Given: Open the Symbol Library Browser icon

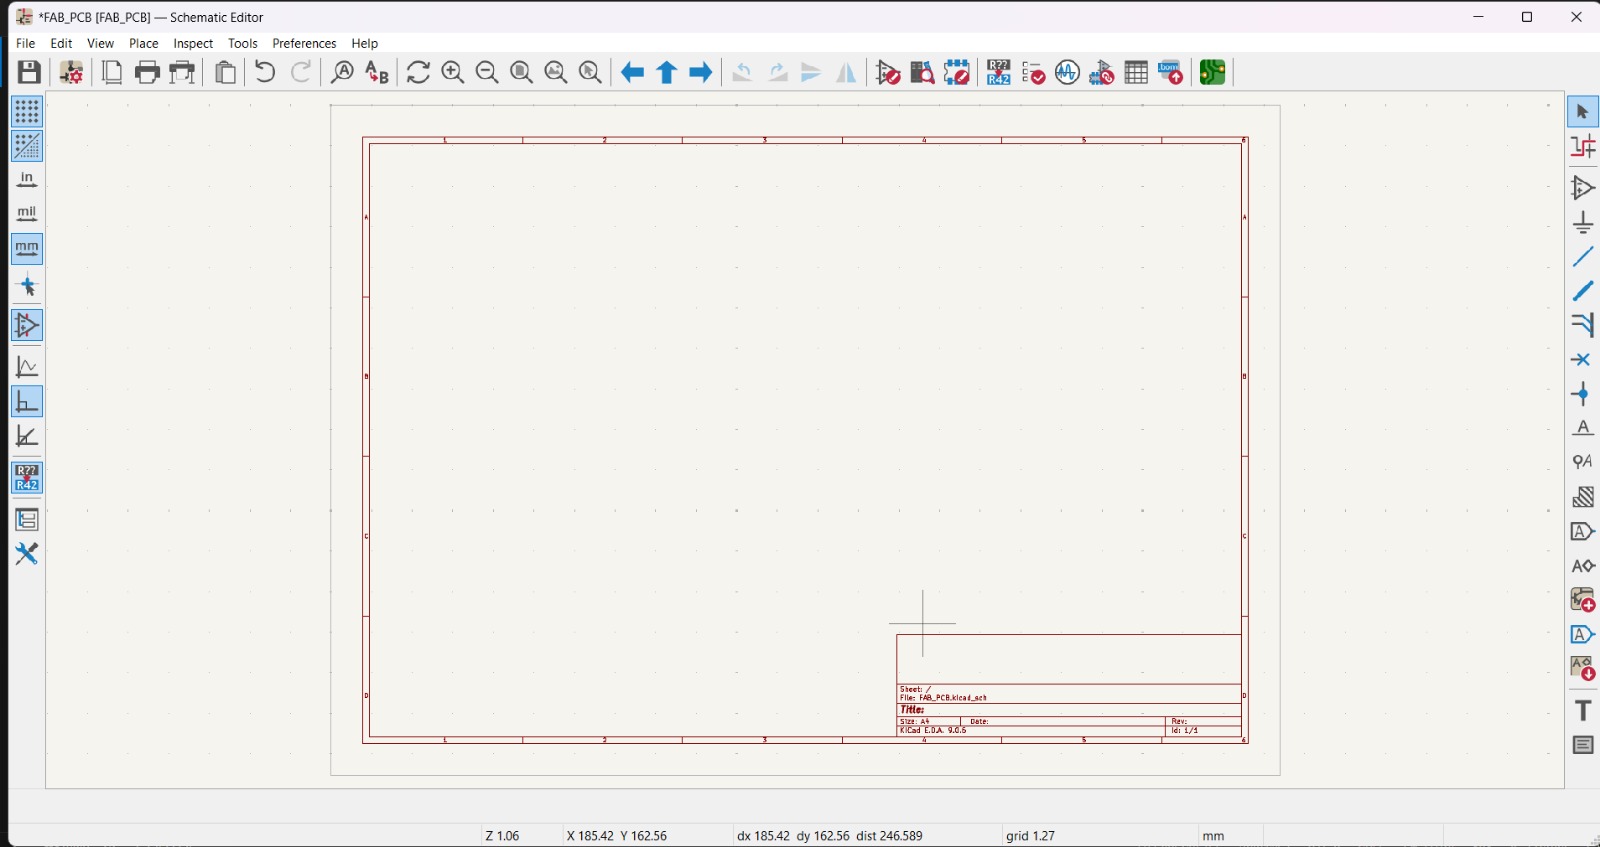Looking at the screenshot, I should (x=922, y=72).
